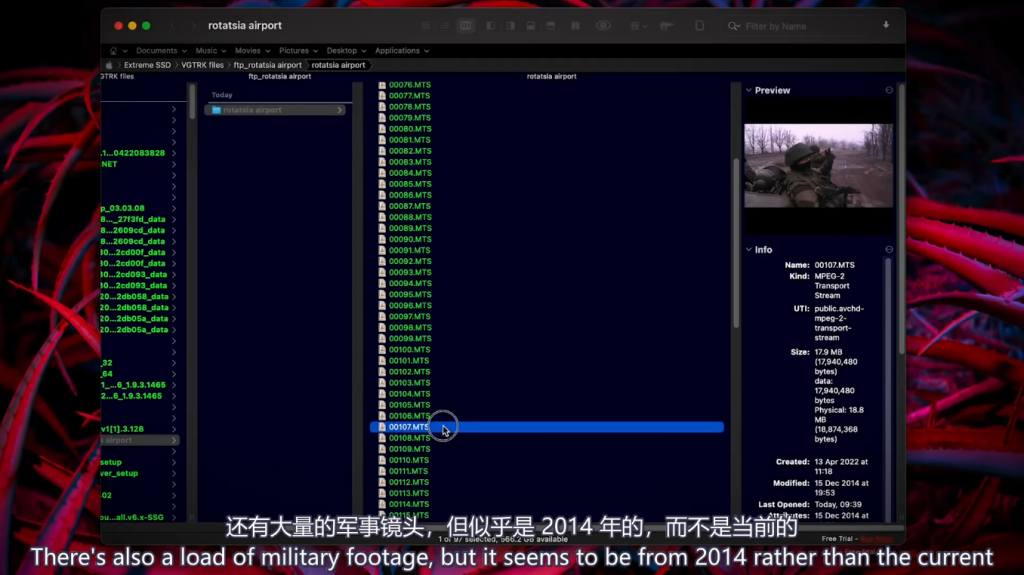
Task: Click rotatsia airport path segment
Action: pyautogui.click(x=338, y=65)
